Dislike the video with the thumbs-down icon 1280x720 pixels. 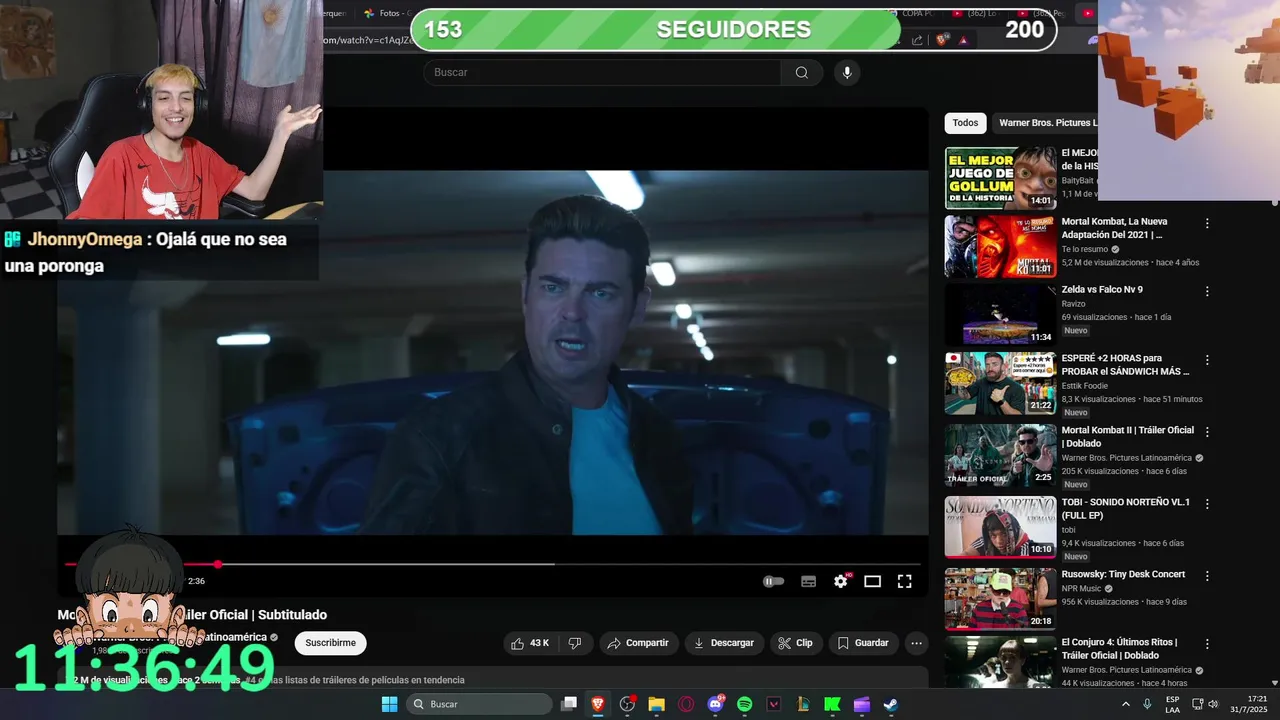tap(575, 643)
